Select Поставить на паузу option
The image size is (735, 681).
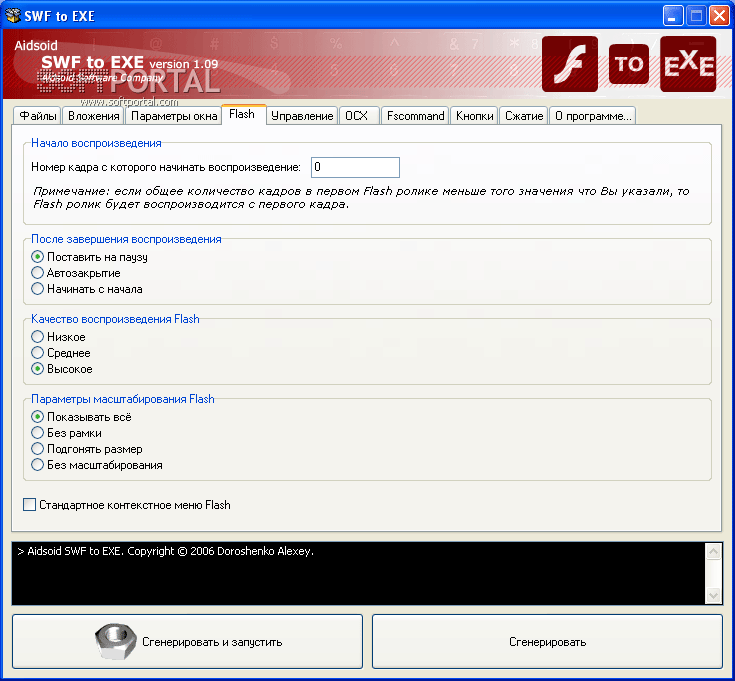pyautogui.click(x=89, y=257)
